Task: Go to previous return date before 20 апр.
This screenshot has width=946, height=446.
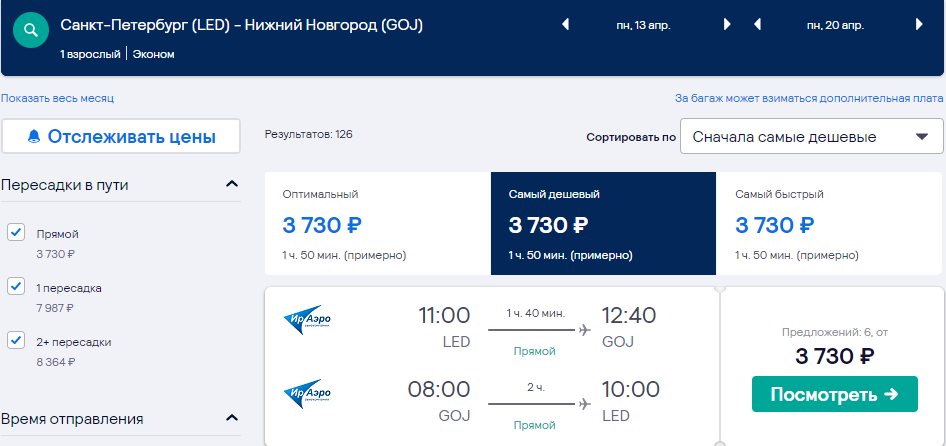Action: [x=758, y=25]
